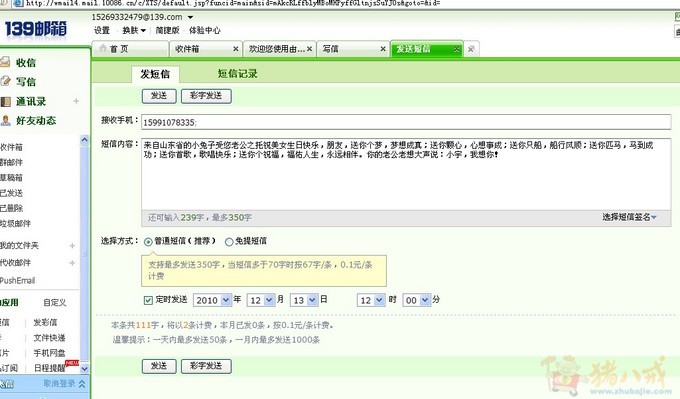Open the 简捷版 link
Image resolution: width=680 pixels, height=399 pixels.
(167, 30)
